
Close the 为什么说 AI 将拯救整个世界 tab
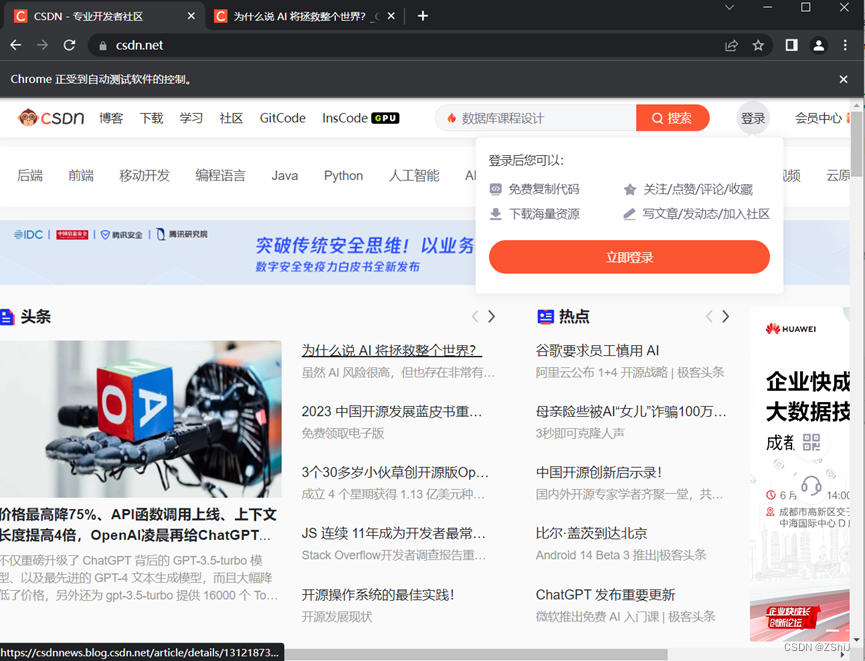click(x=391, y=16)
